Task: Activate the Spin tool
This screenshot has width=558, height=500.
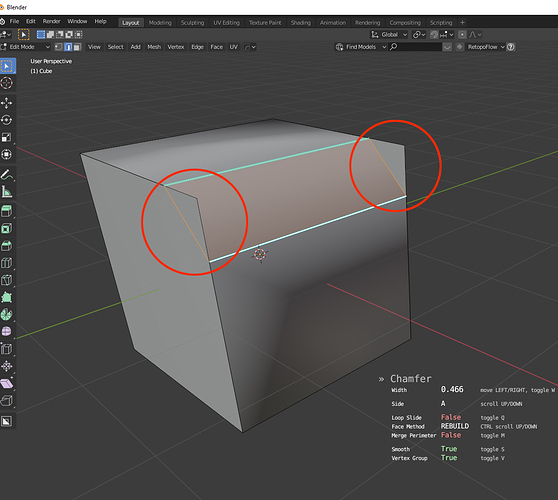Action: pos(7,314)
